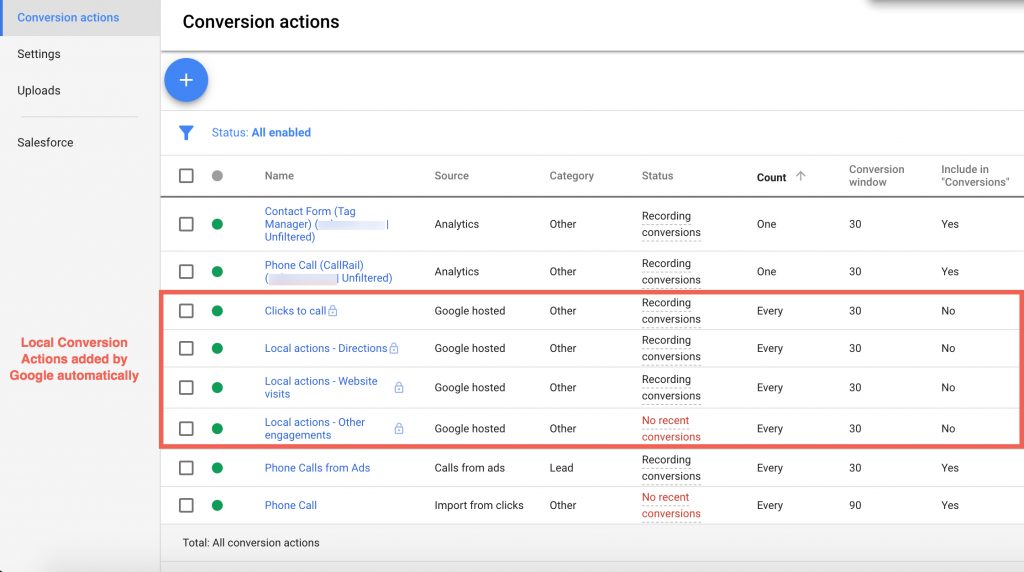Open the Clicks to call conversion action

295,311
